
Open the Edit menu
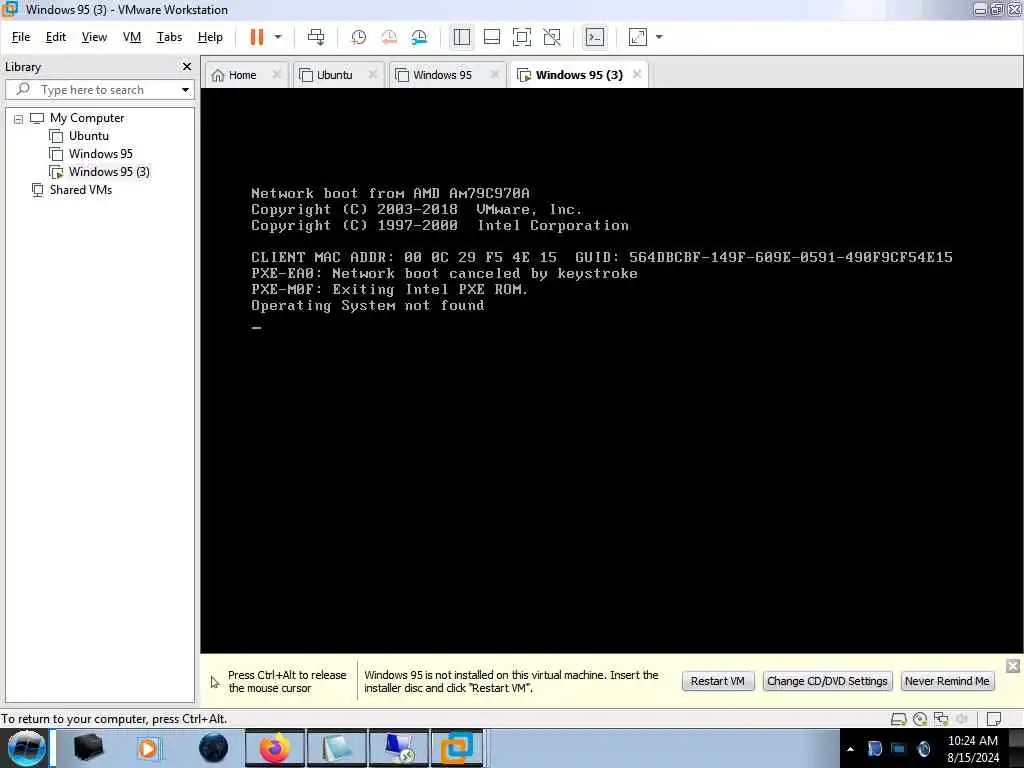click(x=56, y=37)
